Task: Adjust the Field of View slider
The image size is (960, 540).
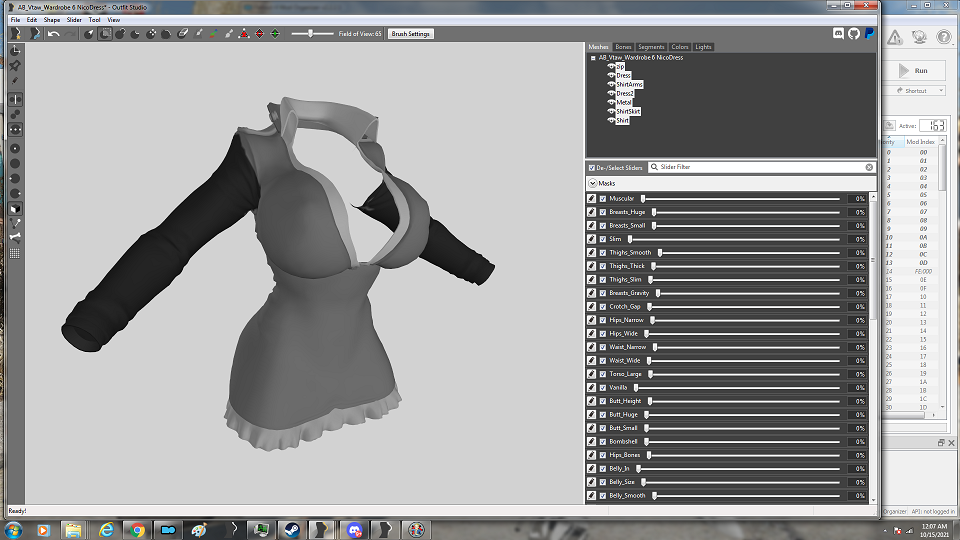Action: tap(312, 34)
